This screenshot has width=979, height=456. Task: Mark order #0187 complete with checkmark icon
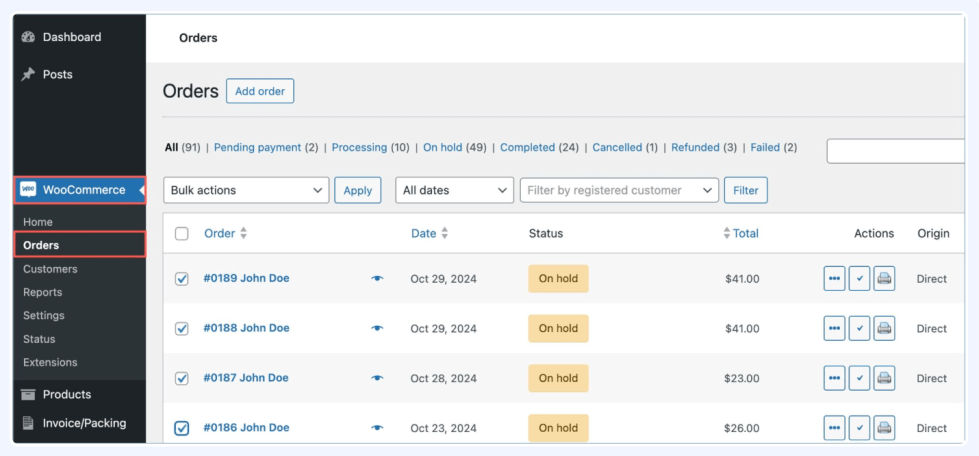859,378
